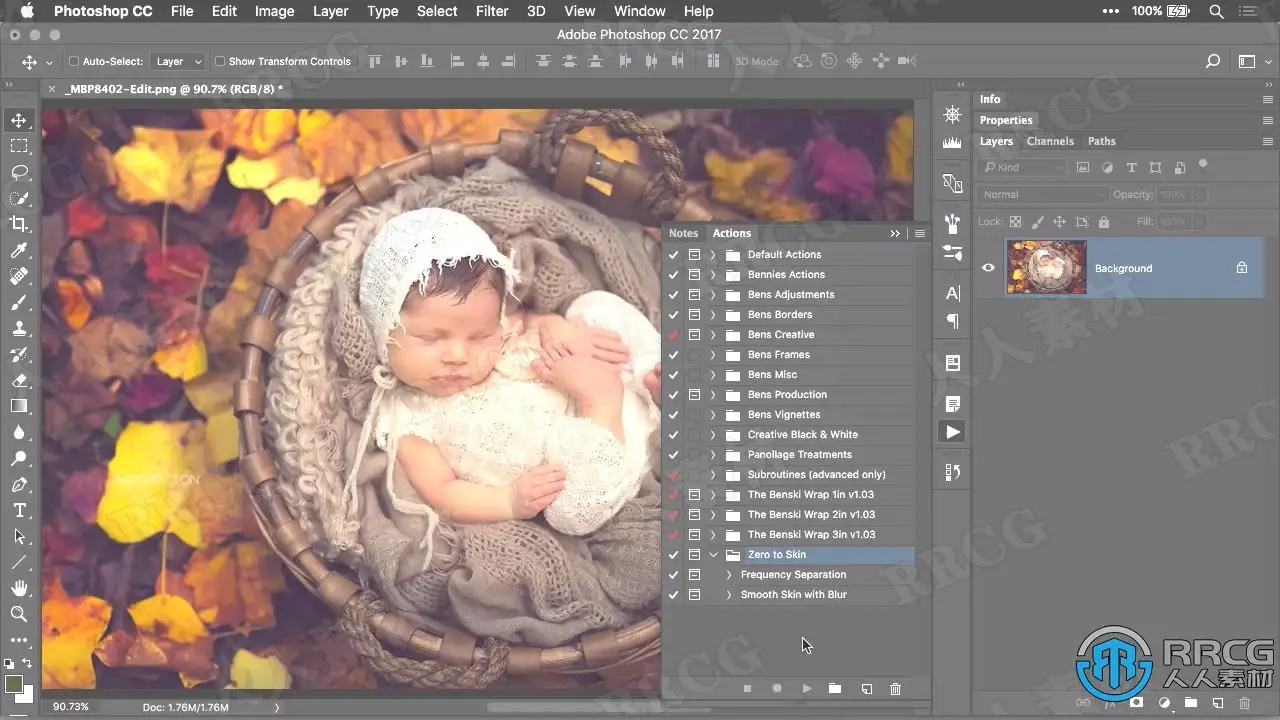
Task: Select the Horizontal Type tool
Action: (19, 510)
